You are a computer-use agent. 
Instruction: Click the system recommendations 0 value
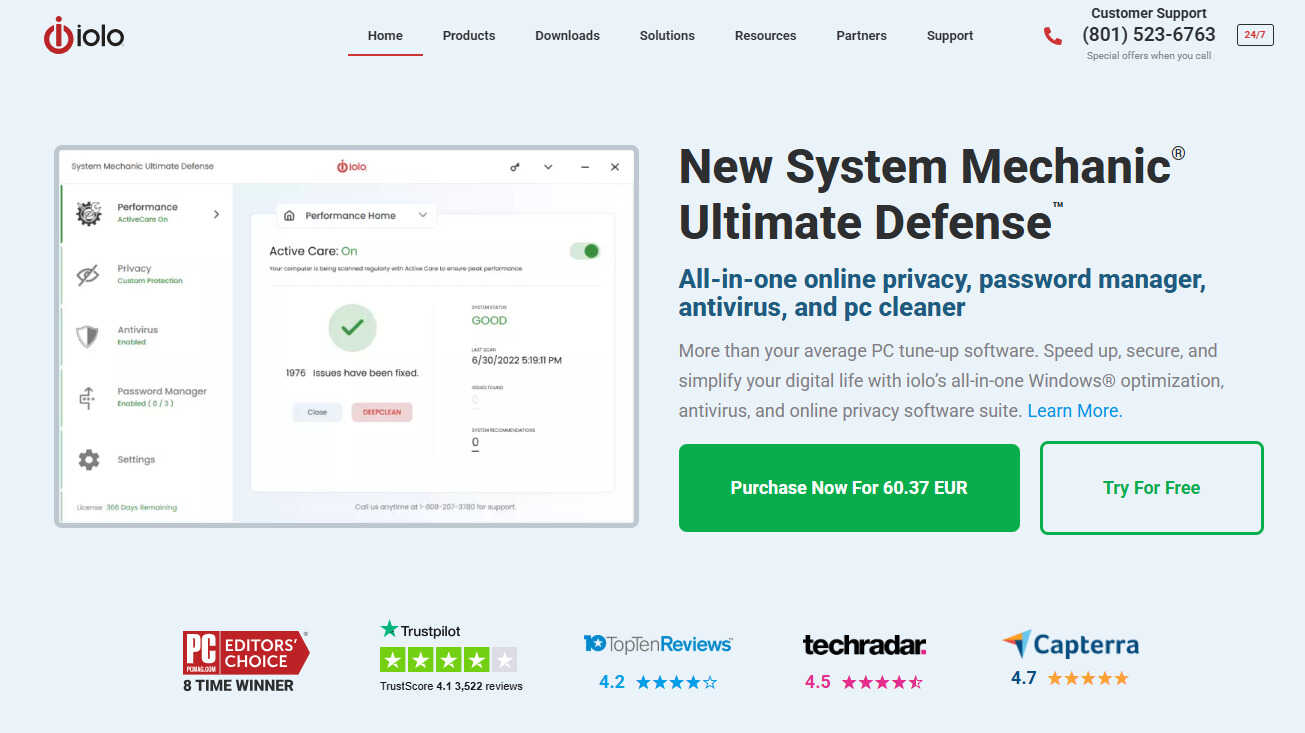pos(475,443)
